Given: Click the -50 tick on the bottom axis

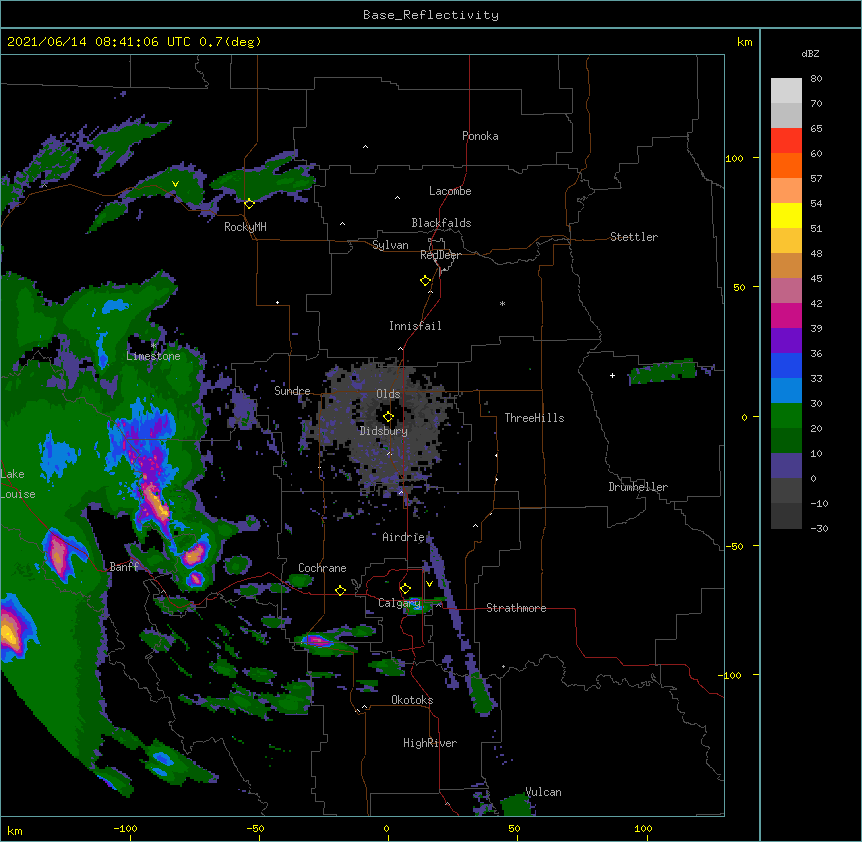Looking at the screenshot, I should (x=255, y=828).
